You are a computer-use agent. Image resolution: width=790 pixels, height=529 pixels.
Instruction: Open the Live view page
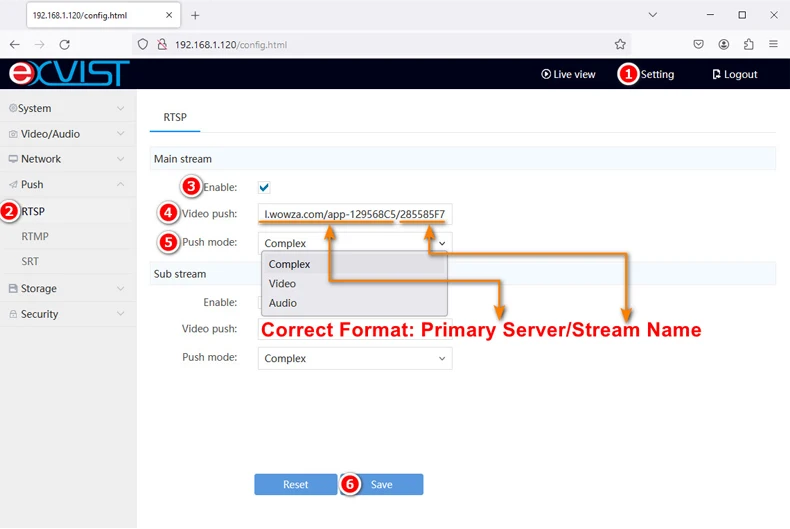pyautogui.click(x=568, y=74)
